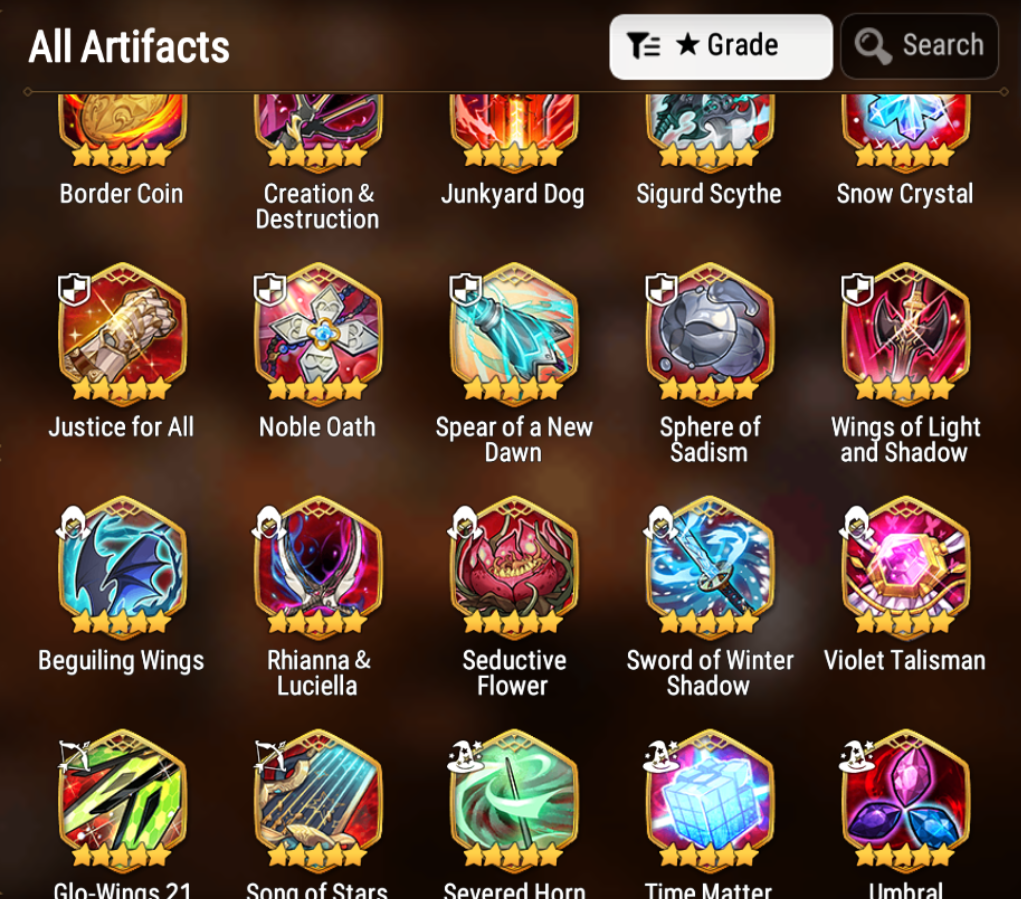Open Rhianna & Luciella artifact
The height and width of the screenshot is (899, 1021).
click(x=318, y=566)
